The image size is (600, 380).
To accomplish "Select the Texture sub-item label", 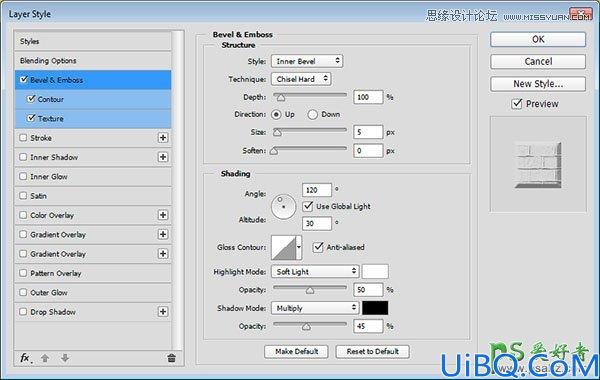I will (51, 119).
